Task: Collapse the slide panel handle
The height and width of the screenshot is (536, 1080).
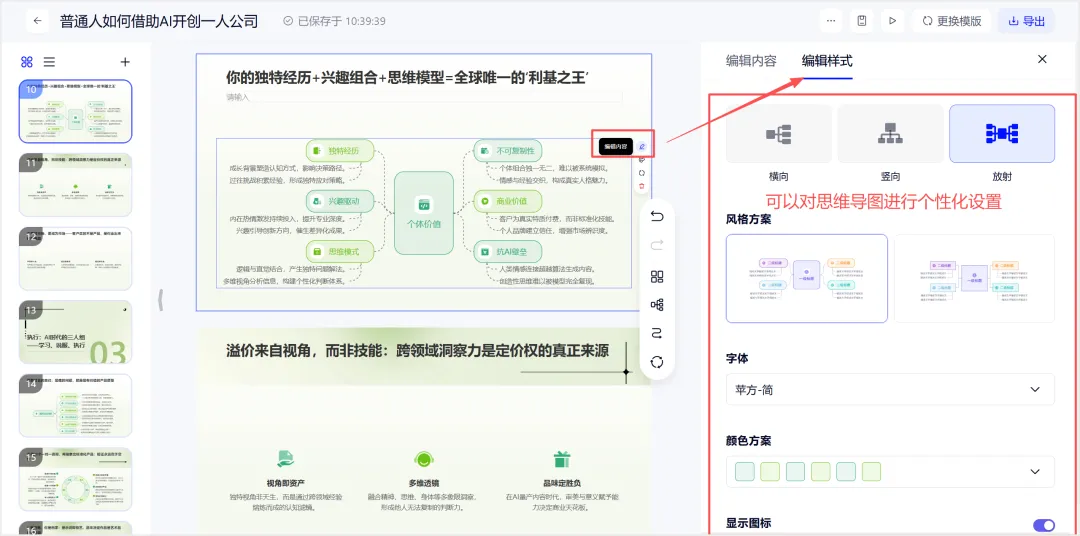Action: coord(160,299)
